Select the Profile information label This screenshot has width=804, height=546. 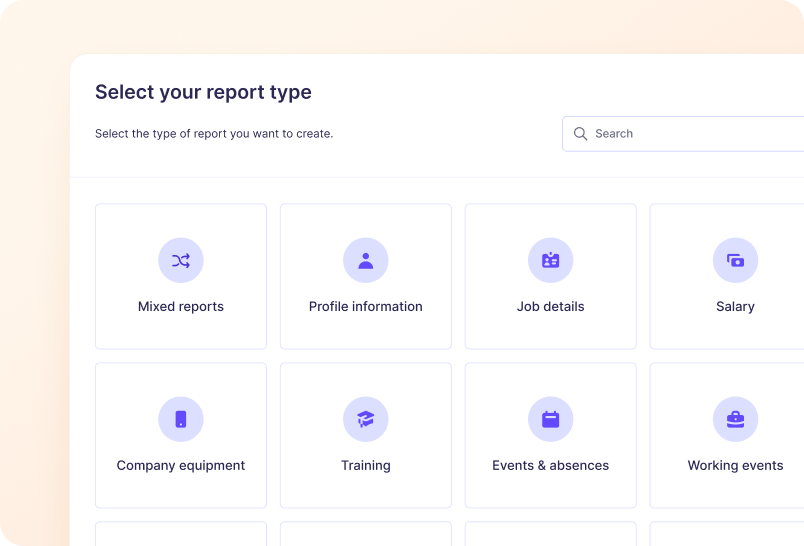point(366,307)
